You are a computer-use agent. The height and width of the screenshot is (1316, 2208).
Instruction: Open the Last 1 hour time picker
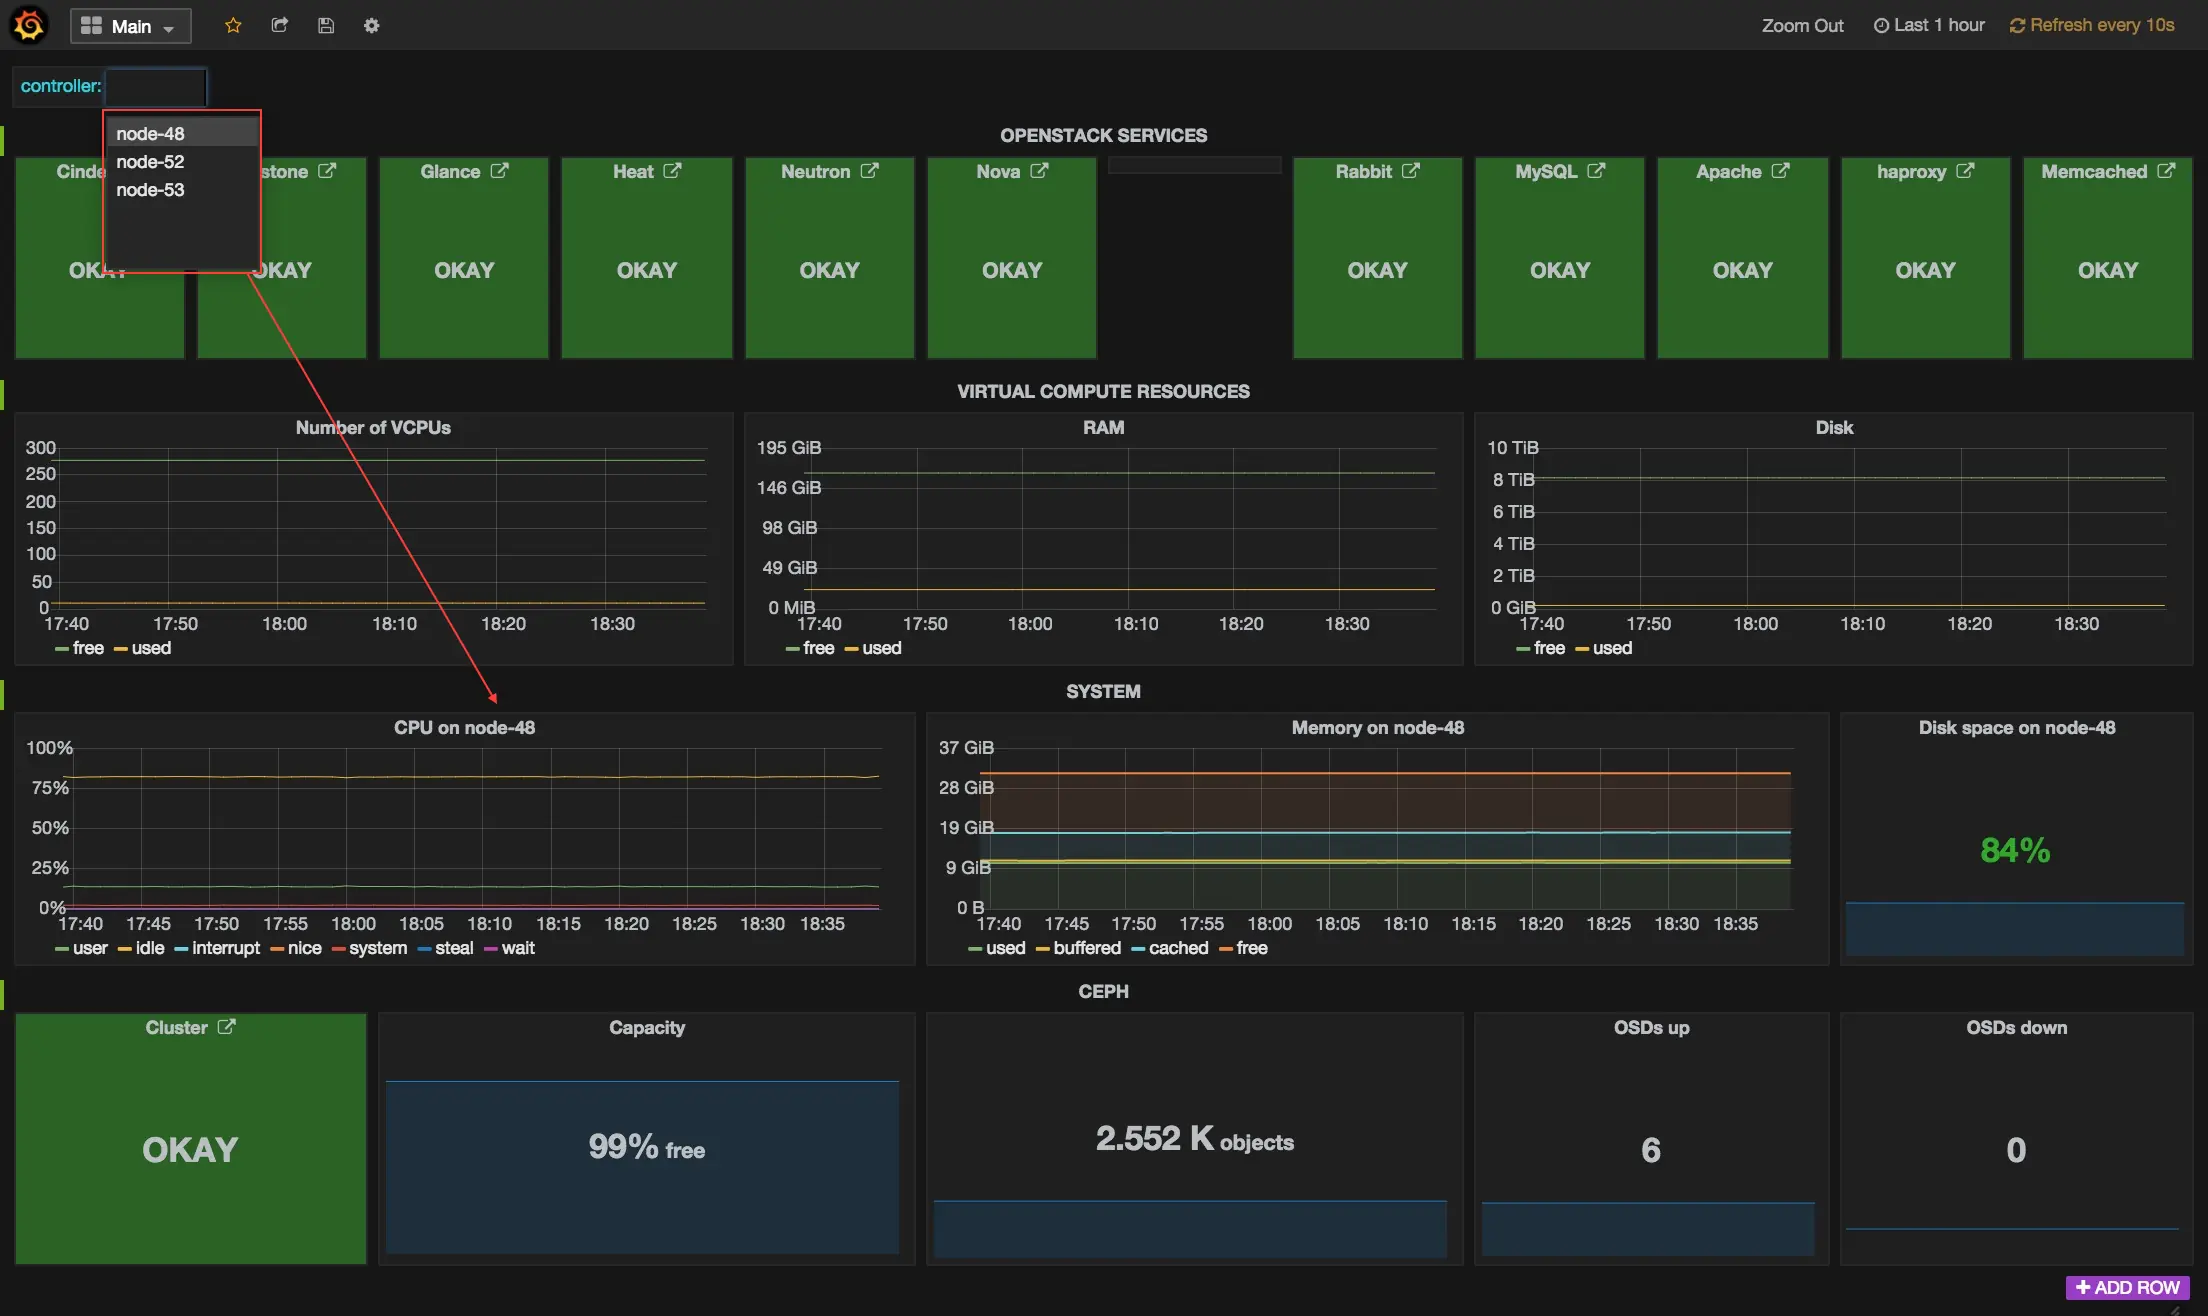tap(1929, 26)
